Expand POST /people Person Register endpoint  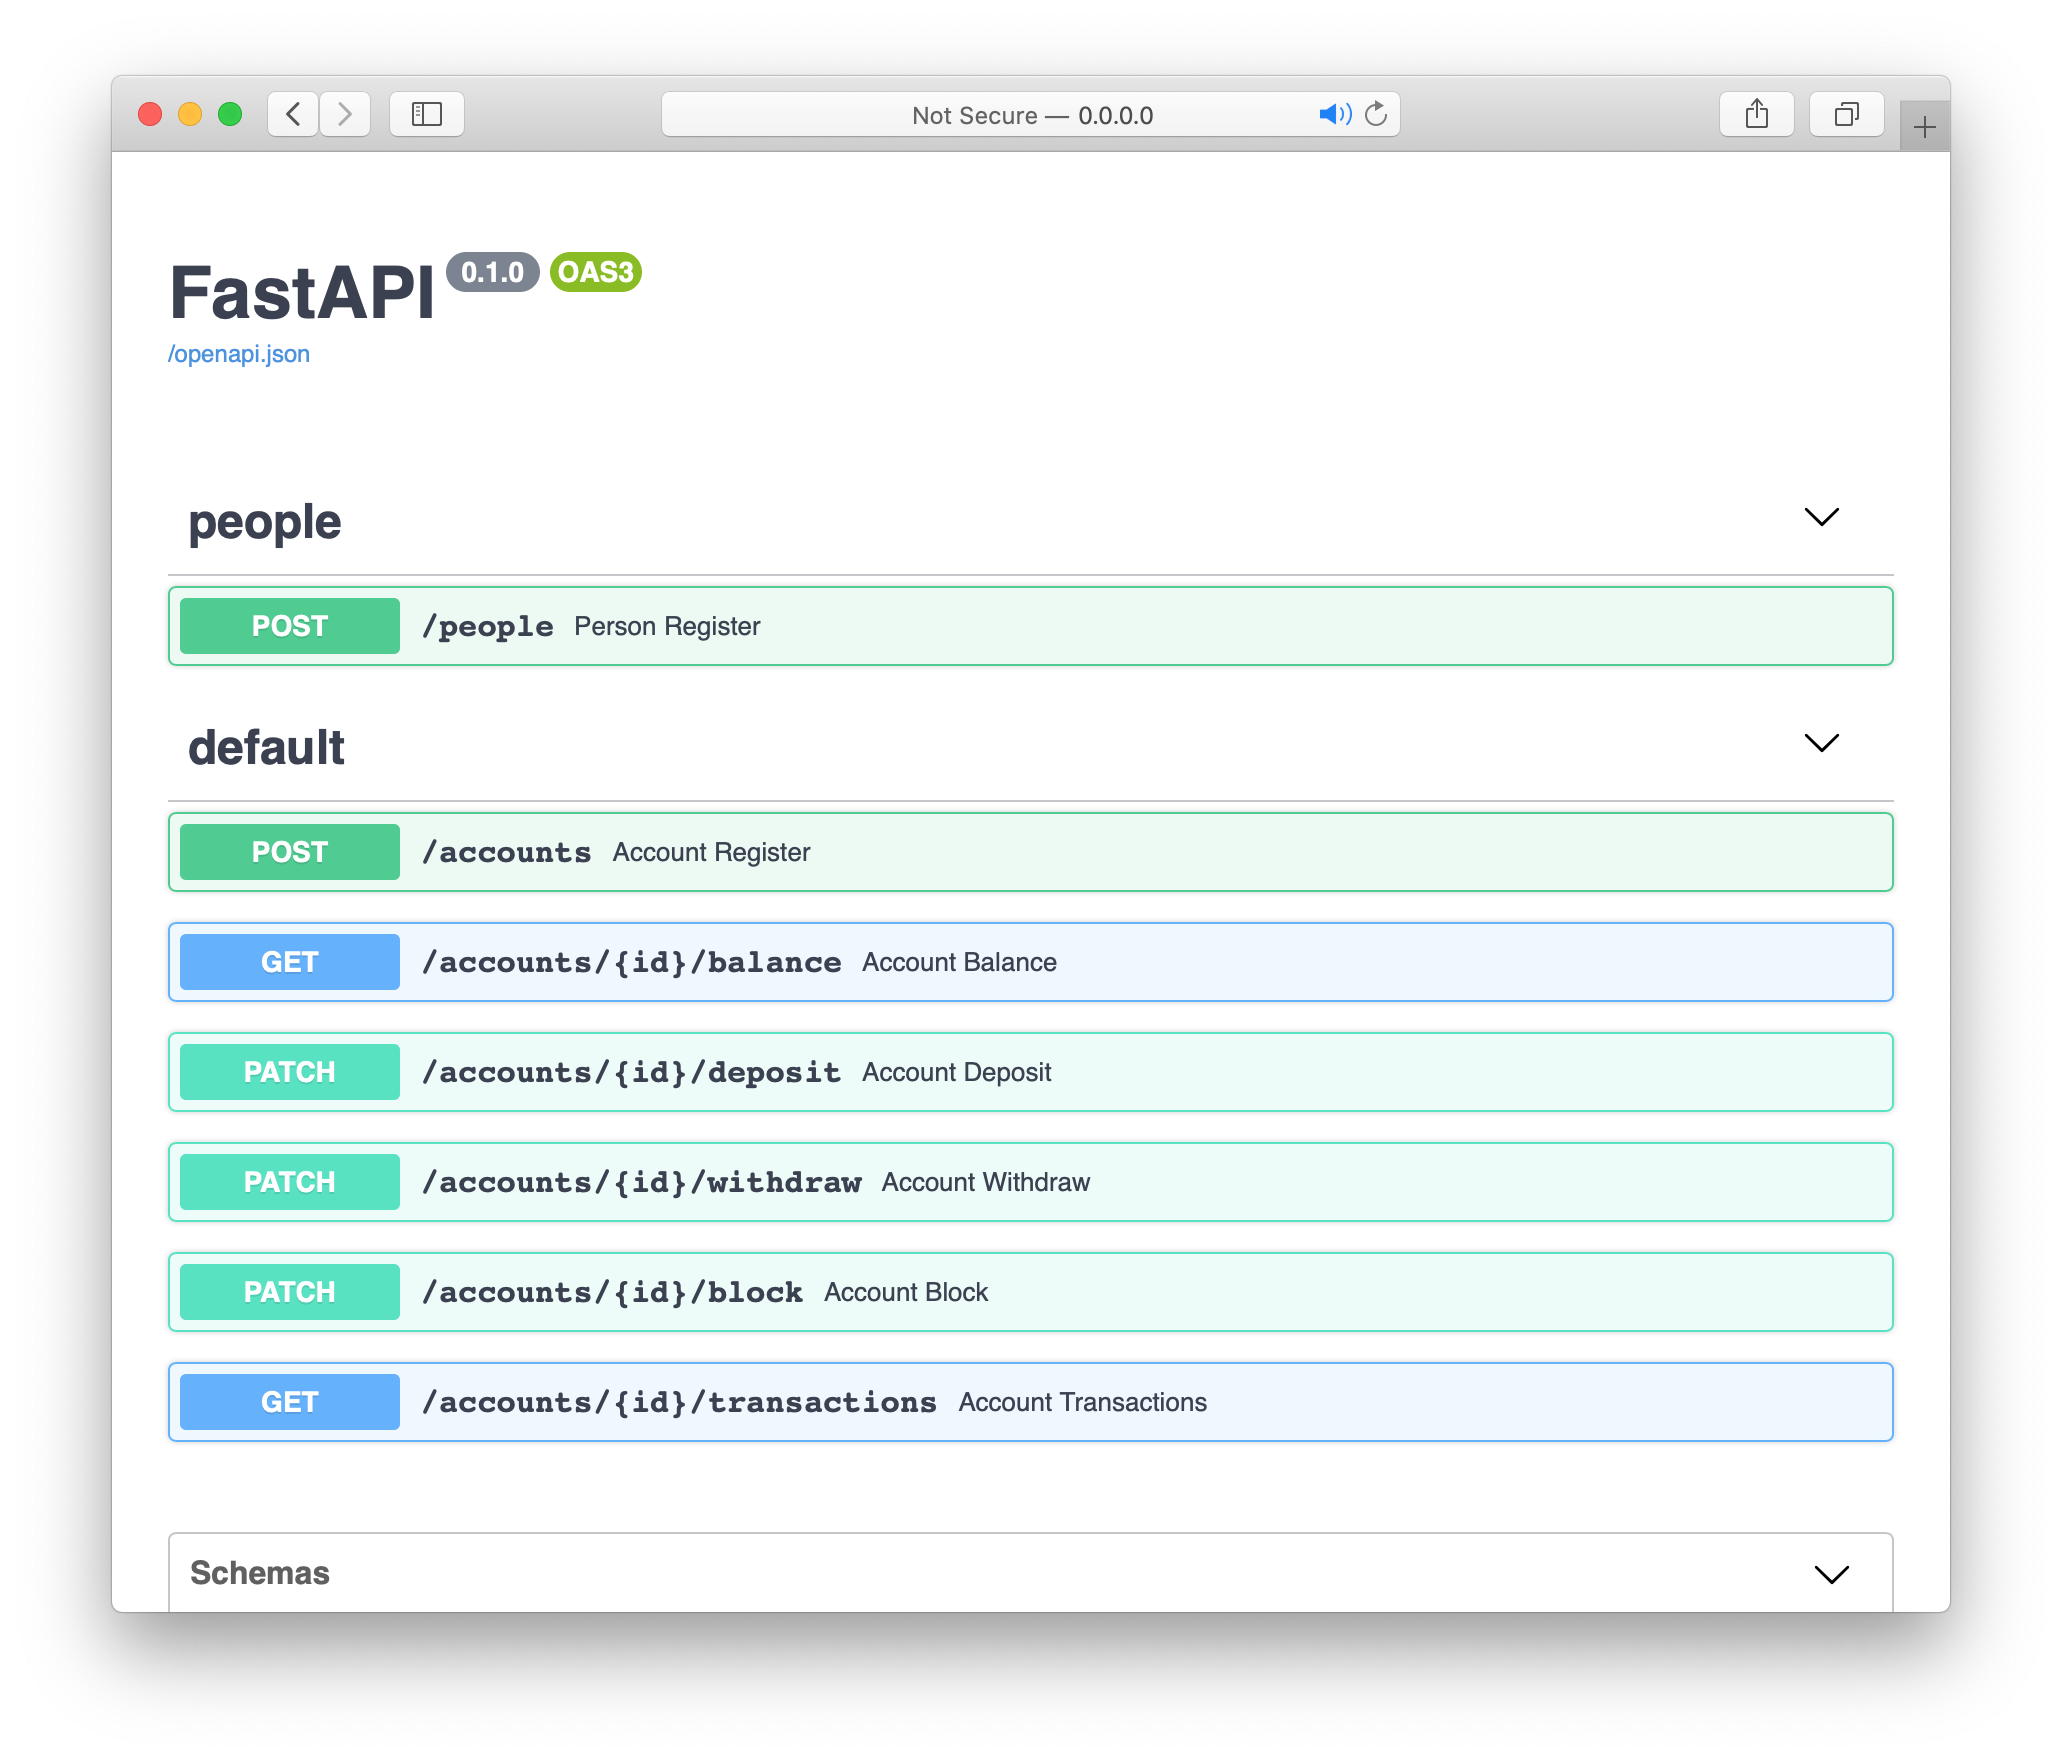tap(1031, 626)
